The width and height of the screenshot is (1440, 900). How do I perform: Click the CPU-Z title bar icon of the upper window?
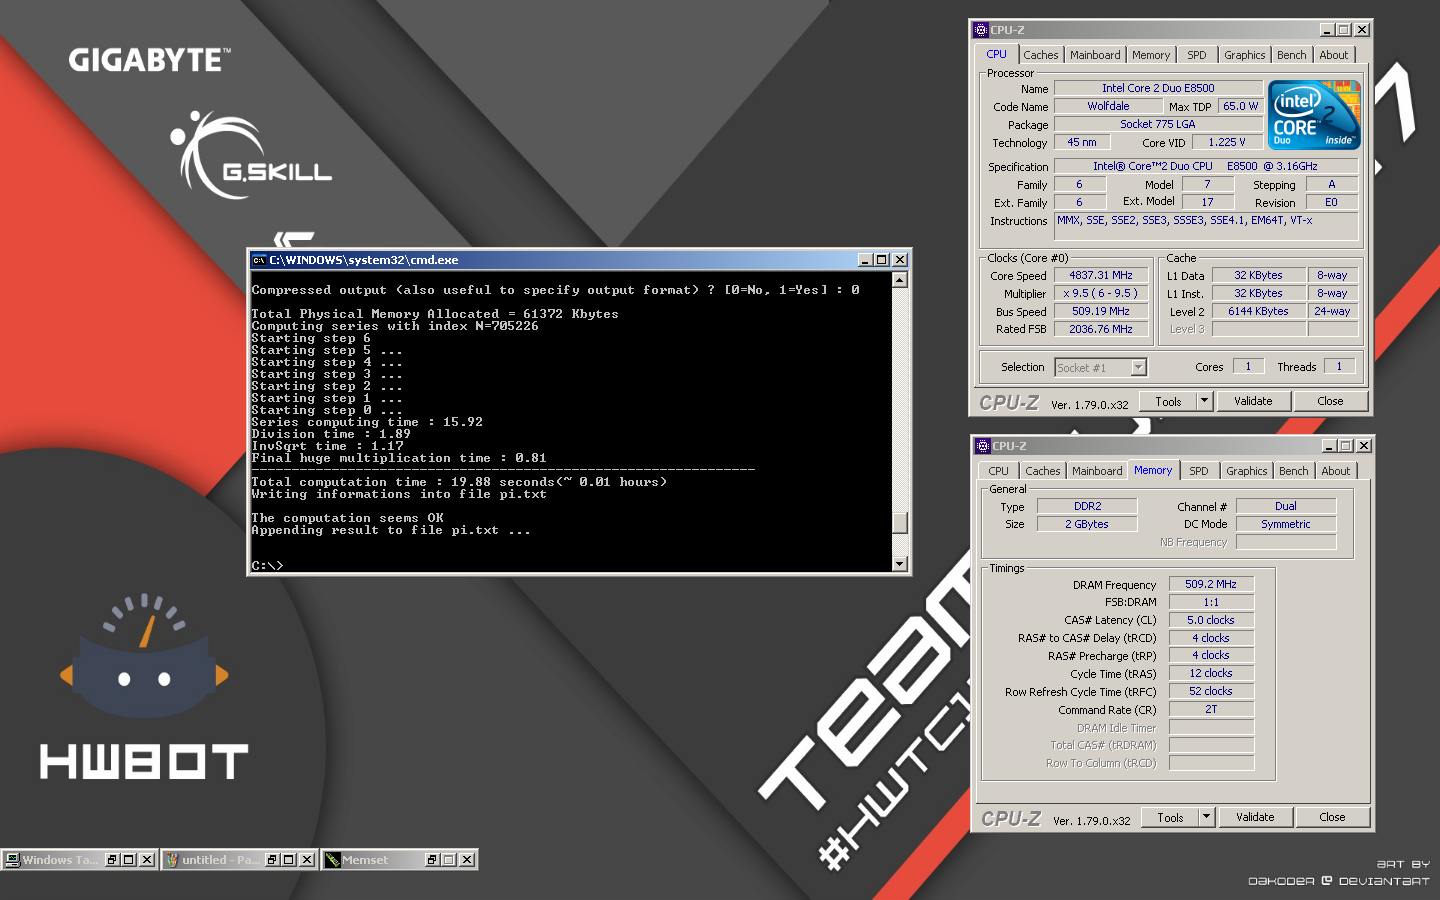tap(981, 30)
